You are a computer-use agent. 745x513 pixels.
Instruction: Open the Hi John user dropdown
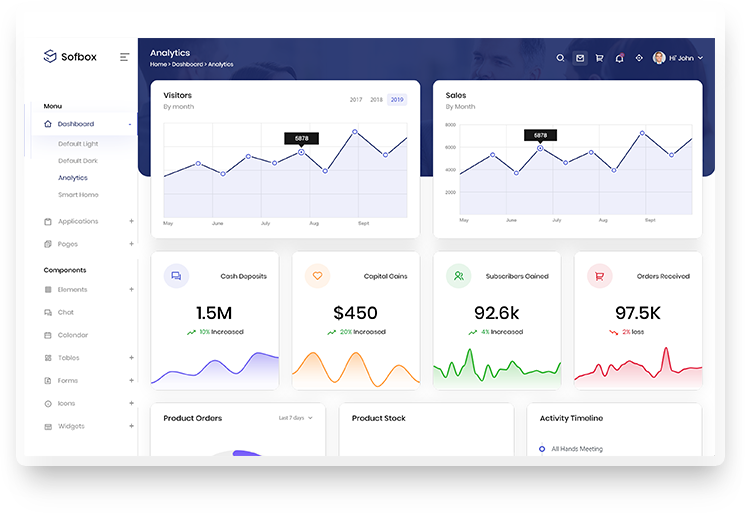click(679, 58)
